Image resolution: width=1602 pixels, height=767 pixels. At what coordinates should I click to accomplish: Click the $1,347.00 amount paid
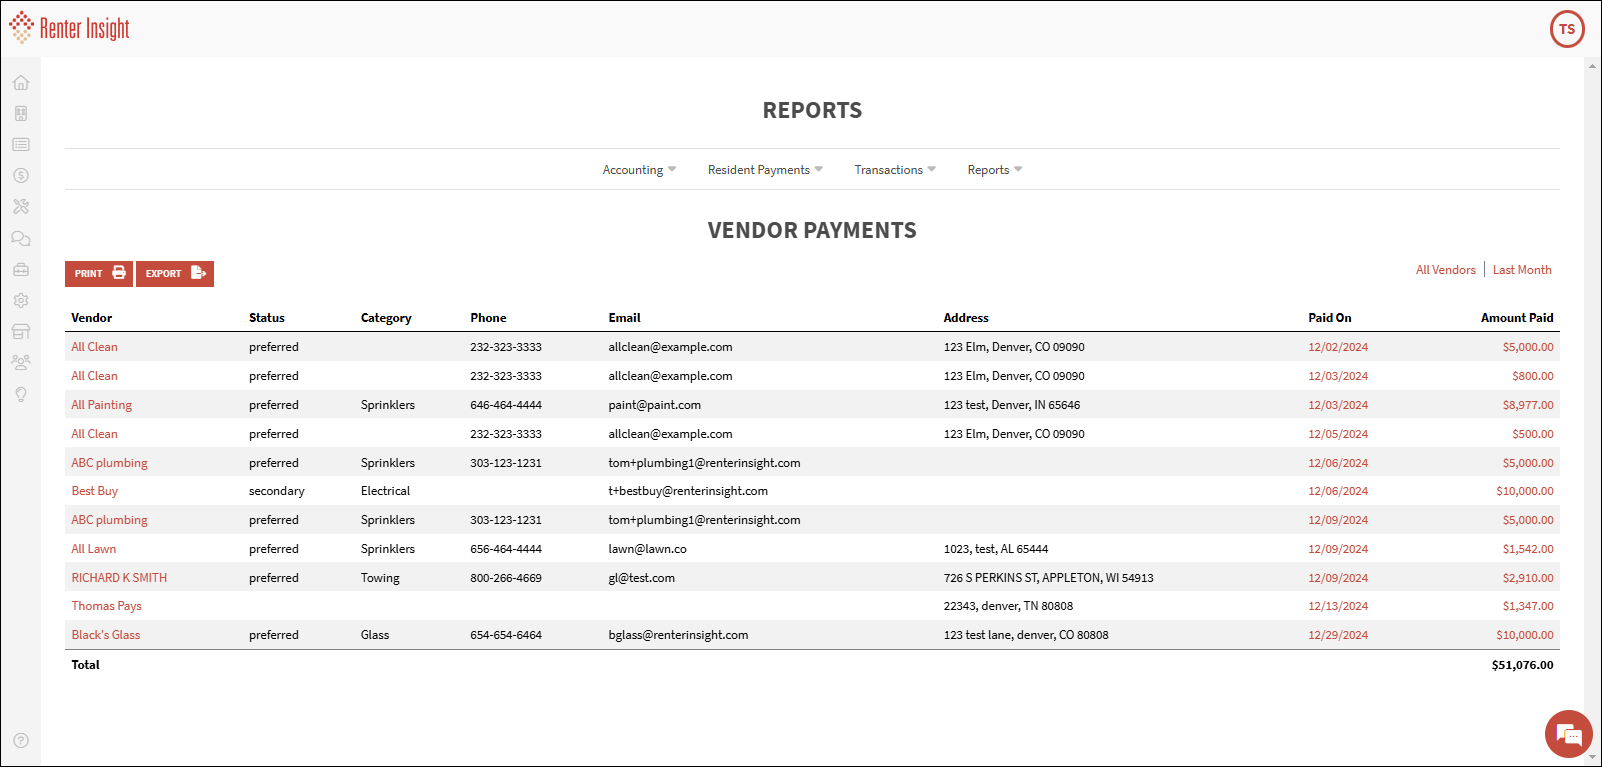[1528, 606]
